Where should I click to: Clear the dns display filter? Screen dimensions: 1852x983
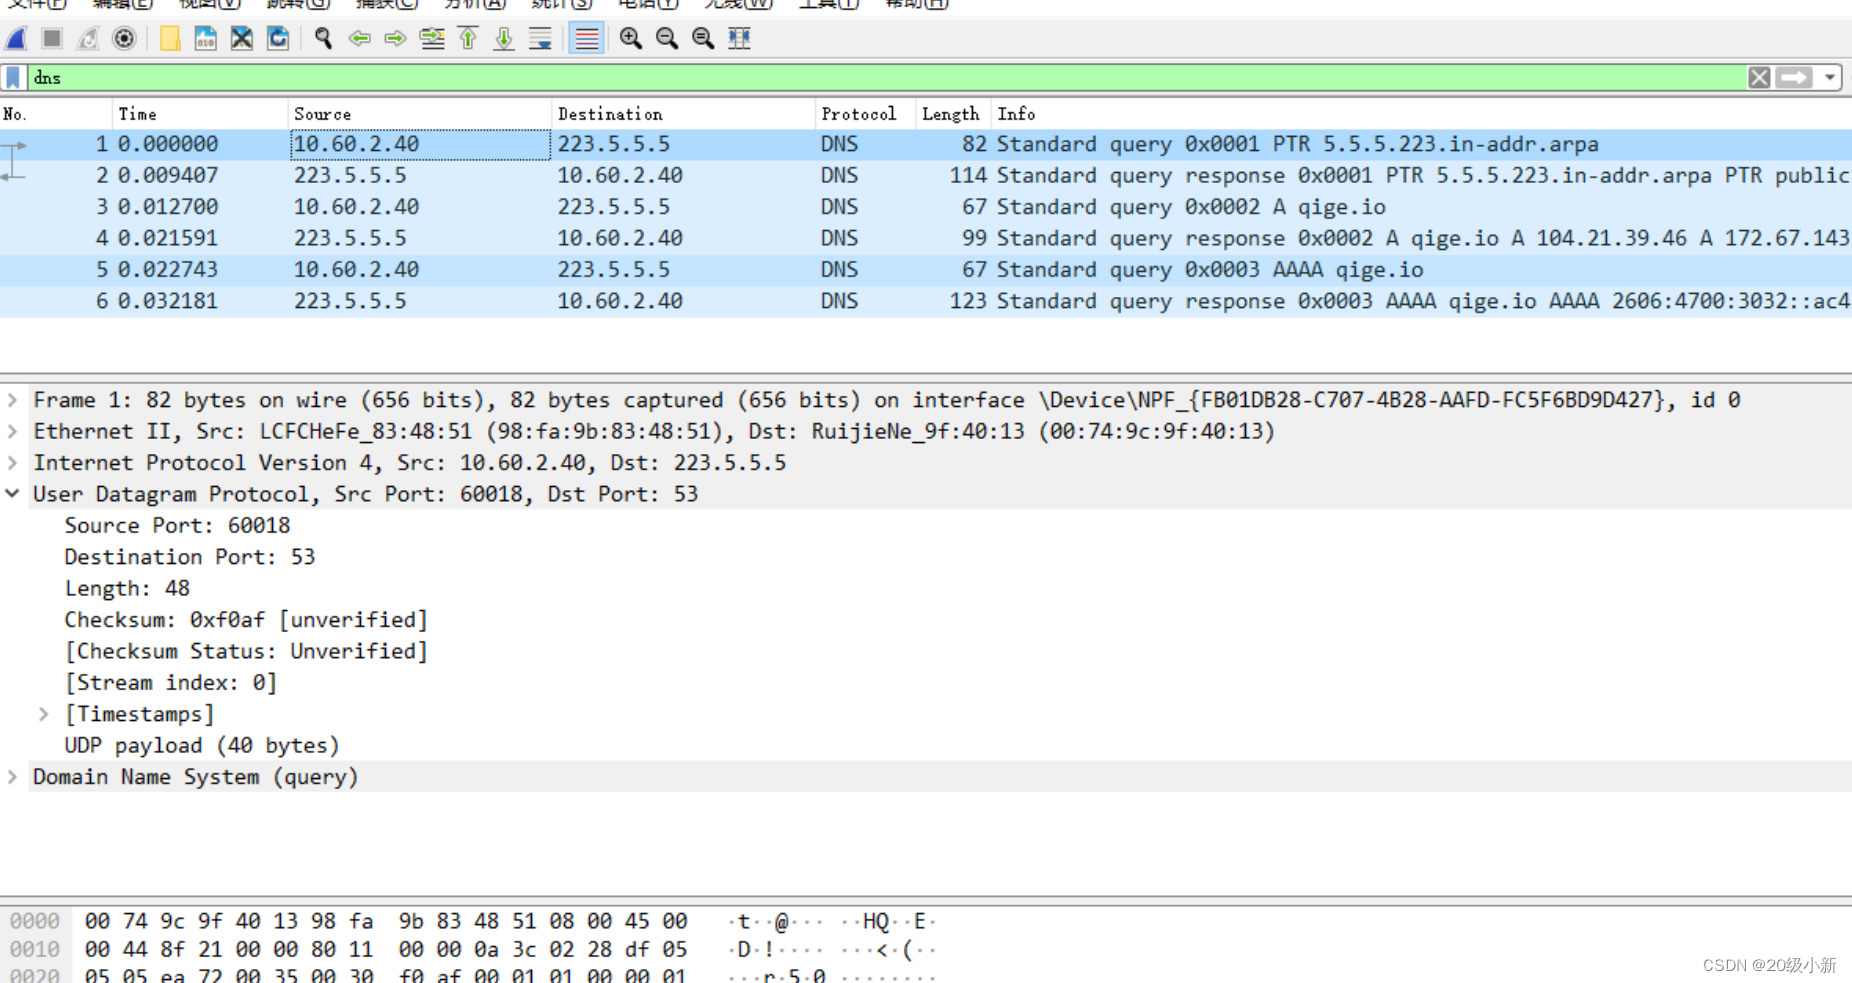click(1759, 78)
